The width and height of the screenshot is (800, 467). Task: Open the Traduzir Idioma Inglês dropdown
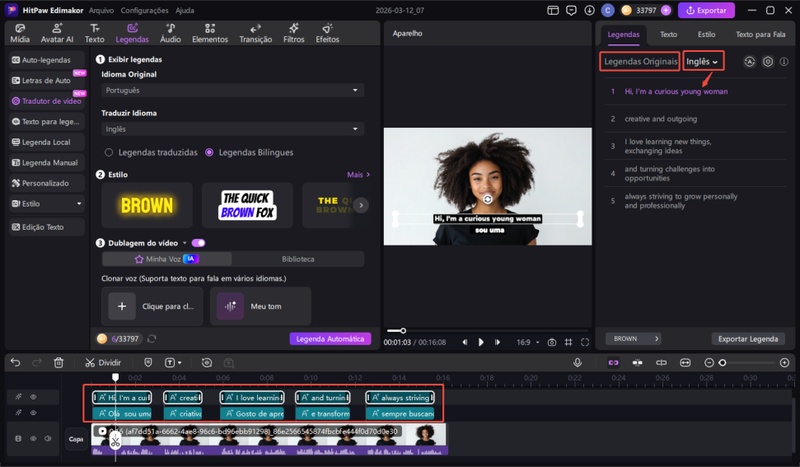click(232, 129)
